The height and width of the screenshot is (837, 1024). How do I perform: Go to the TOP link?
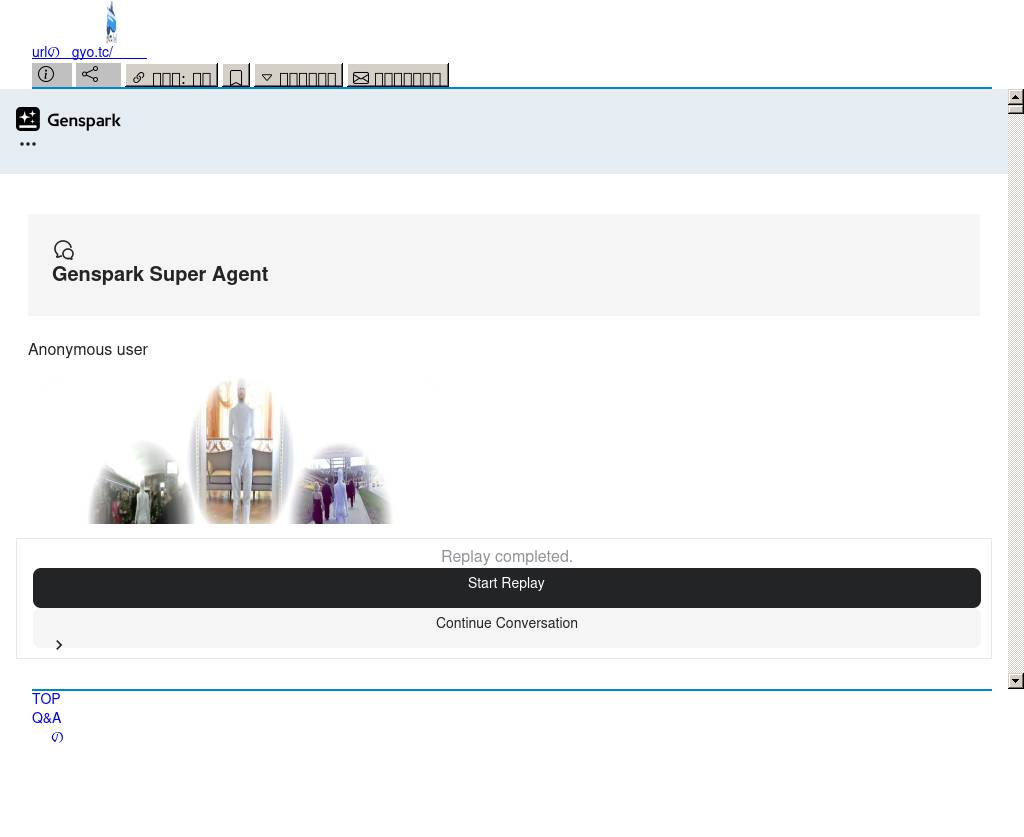click(x=46, y=699)
